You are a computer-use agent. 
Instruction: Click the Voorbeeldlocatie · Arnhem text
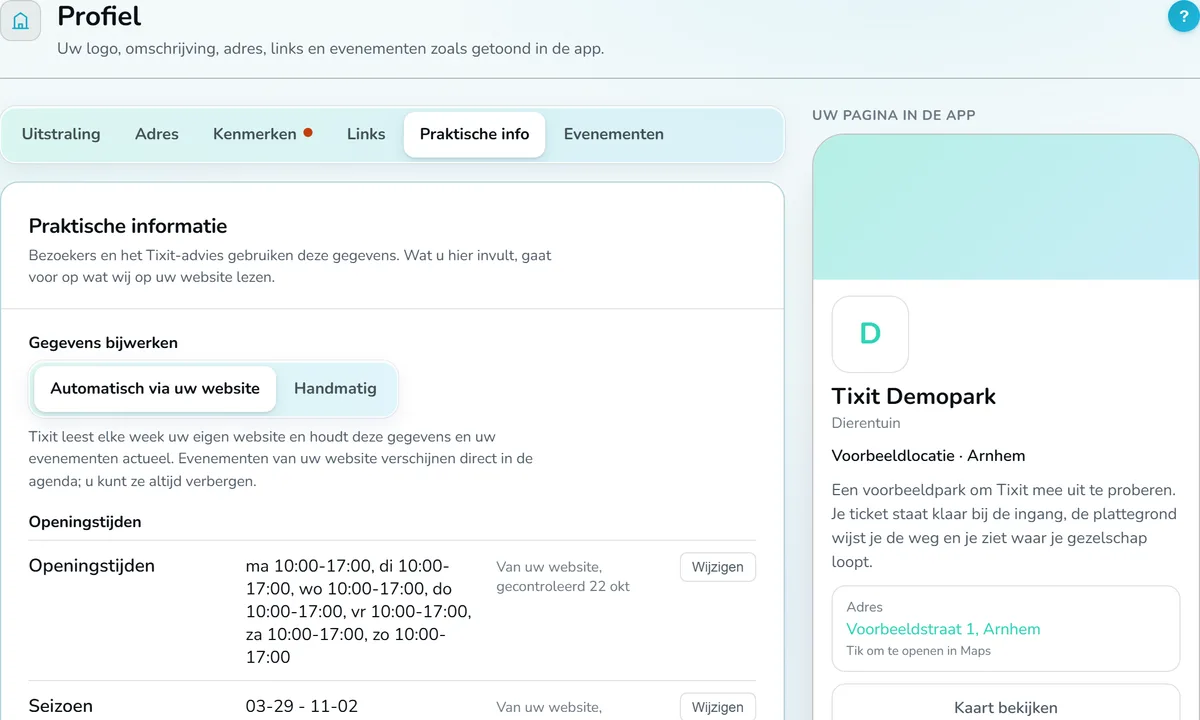coord(928,456)
